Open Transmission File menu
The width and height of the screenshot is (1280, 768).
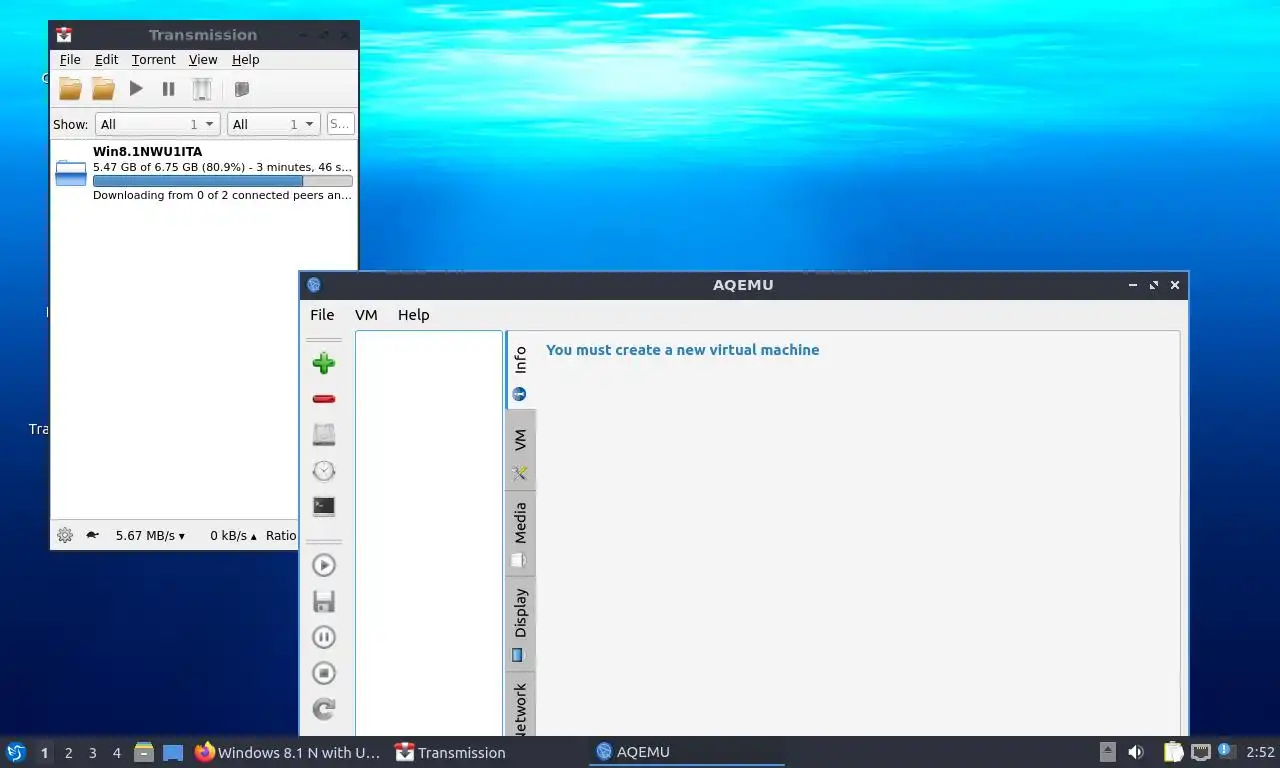(x=70, y=60)
